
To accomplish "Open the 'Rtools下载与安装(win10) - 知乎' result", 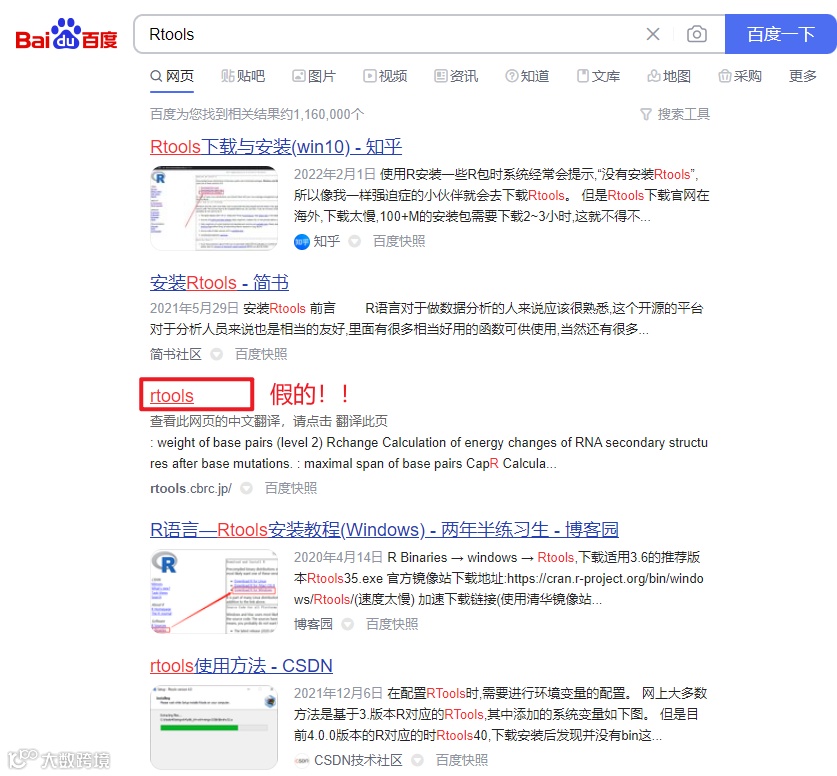I will [x=276, y=146].
